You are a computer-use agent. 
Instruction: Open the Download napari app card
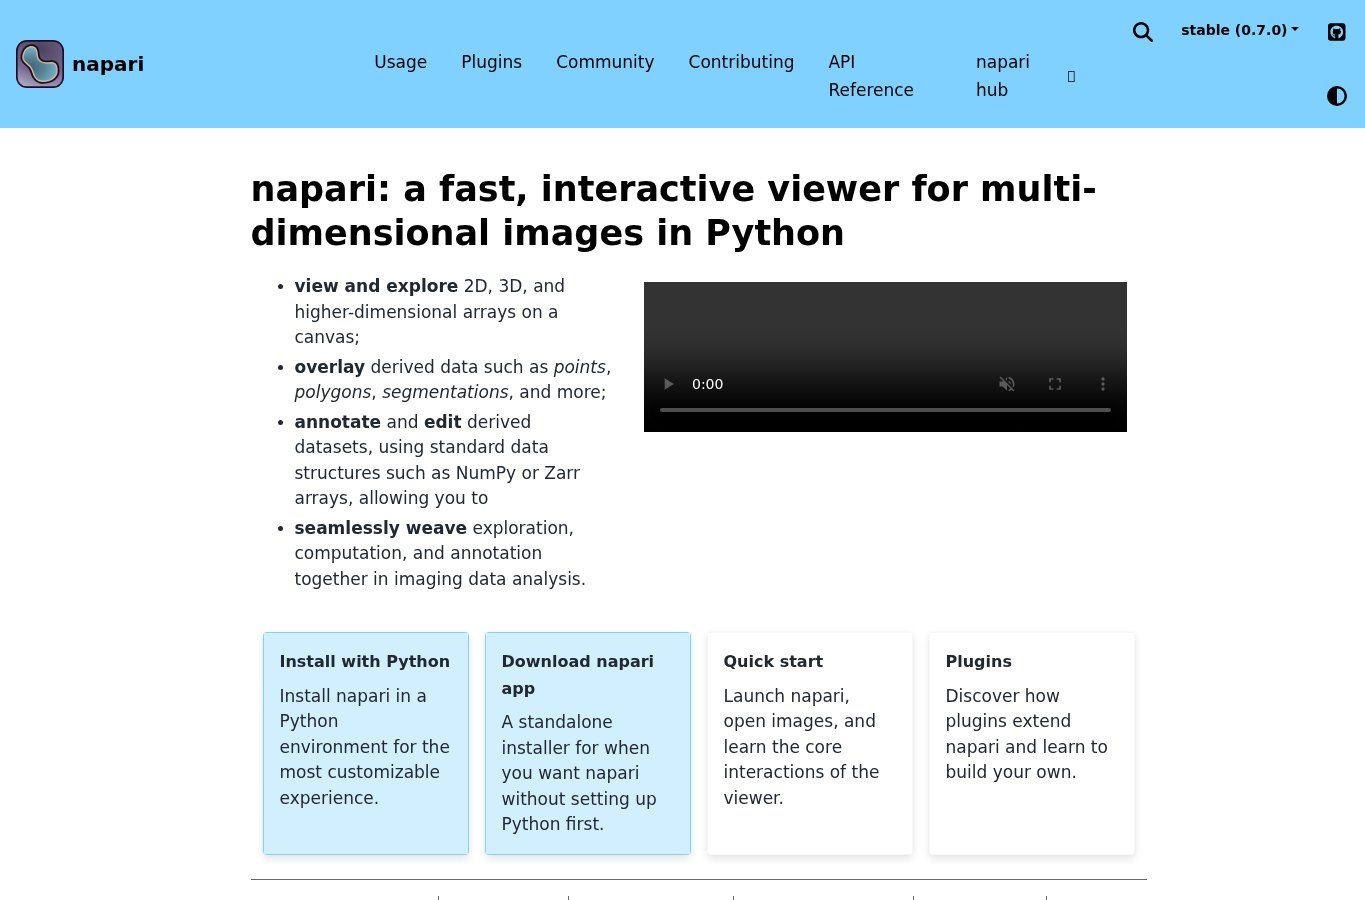click(588, 743)
